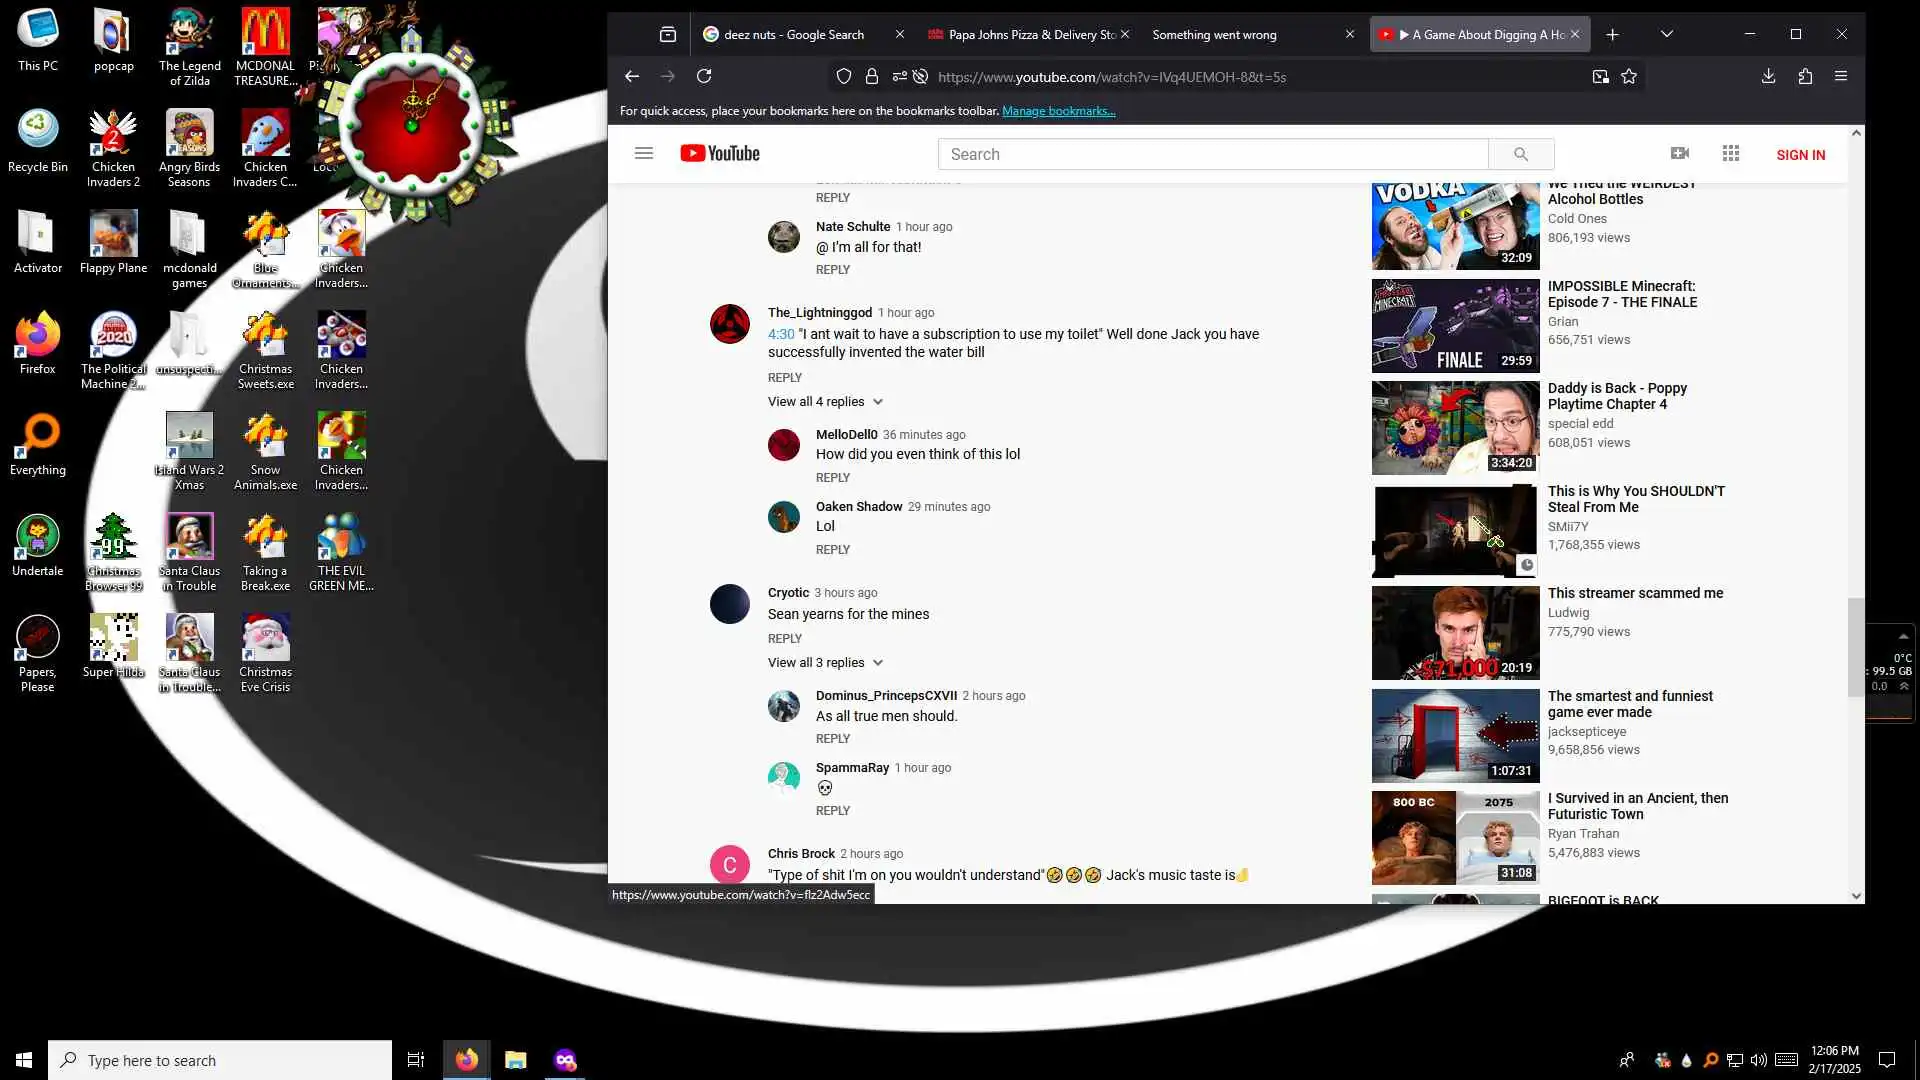This screenshot has height=1080, width=1920.
Task: Open the YouTube apps grid icon
Action: 1731,154
